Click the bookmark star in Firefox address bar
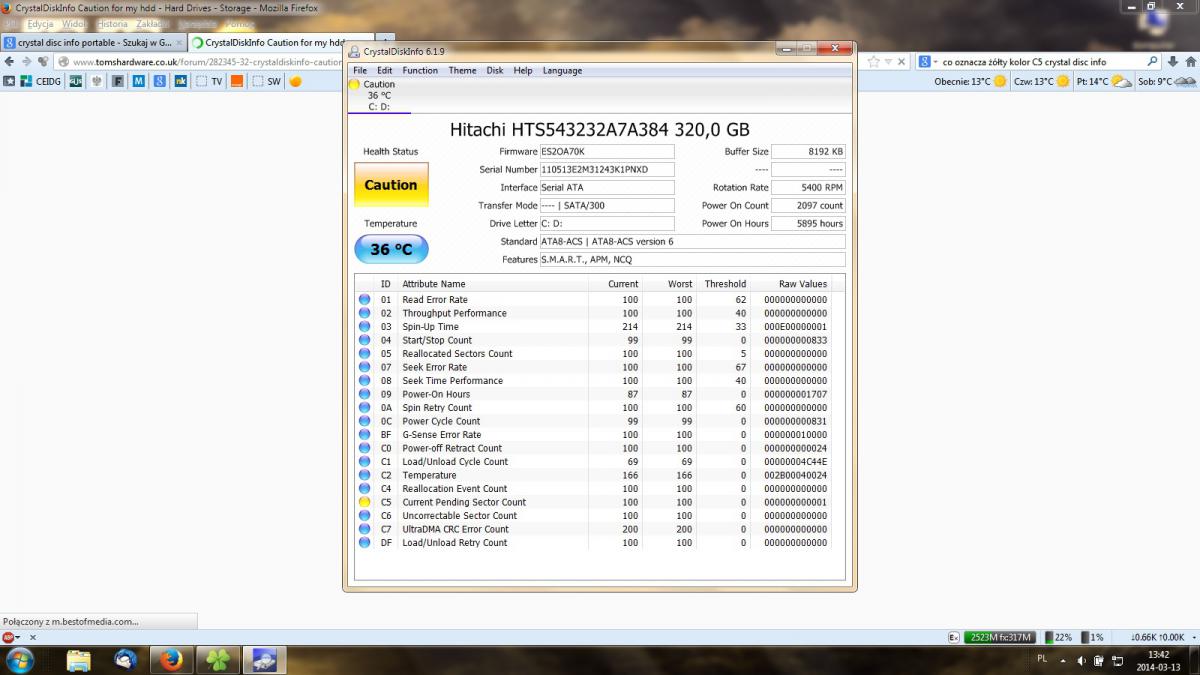The width and height of the screenshot is (1200, 675). 874,62
